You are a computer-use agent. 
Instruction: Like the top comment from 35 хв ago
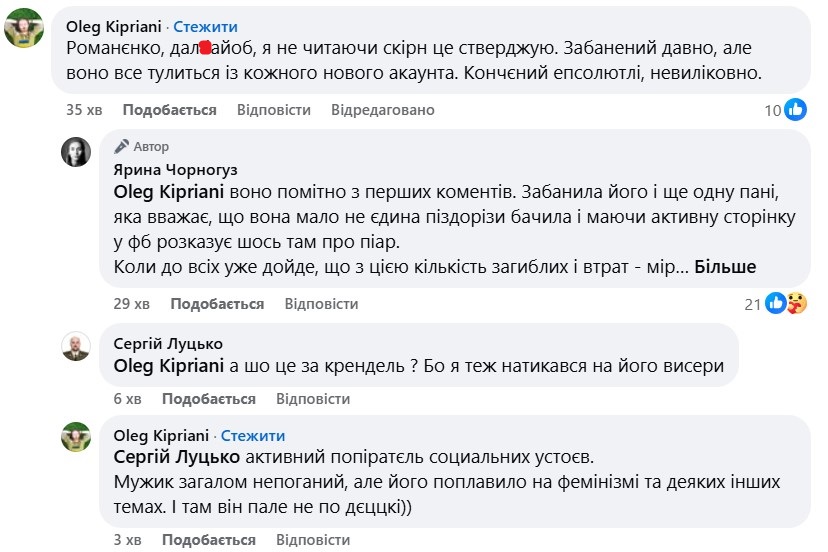[170, 110]
